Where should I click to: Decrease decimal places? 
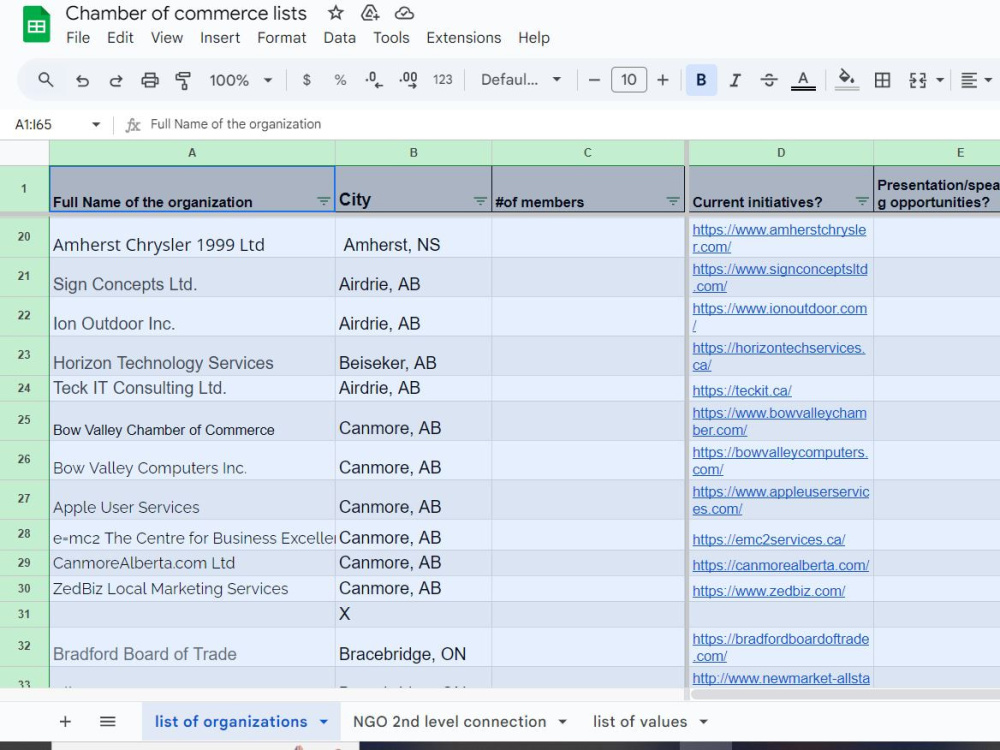[x=374, y=80]
